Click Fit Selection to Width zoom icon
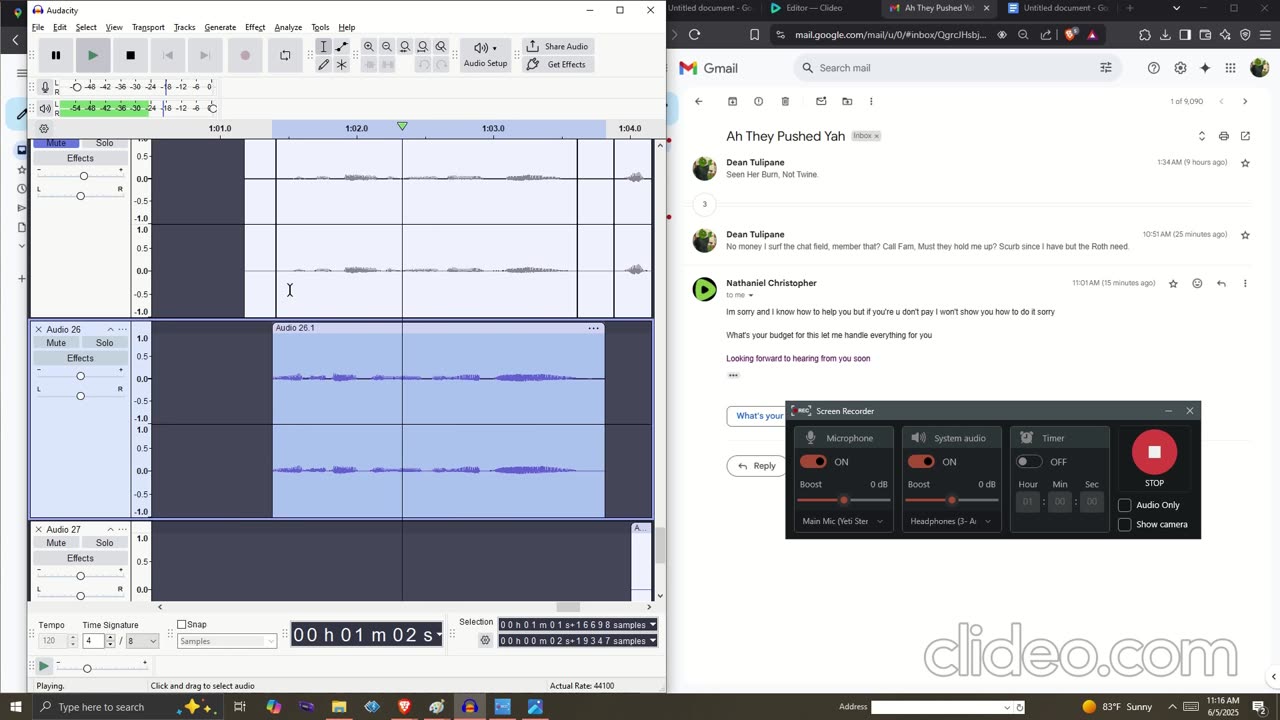Screen dimensions: 1280x720 [405, 47]
